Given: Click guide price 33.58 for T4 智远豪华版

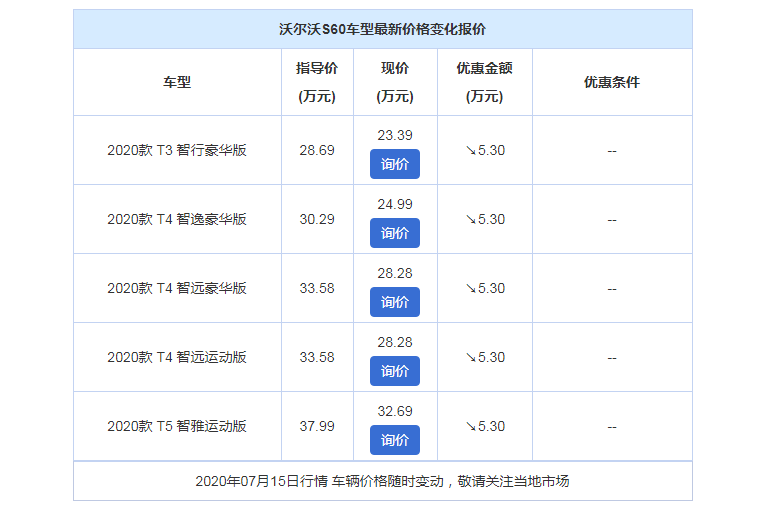Looking at the screenshot, I should 317,288.
